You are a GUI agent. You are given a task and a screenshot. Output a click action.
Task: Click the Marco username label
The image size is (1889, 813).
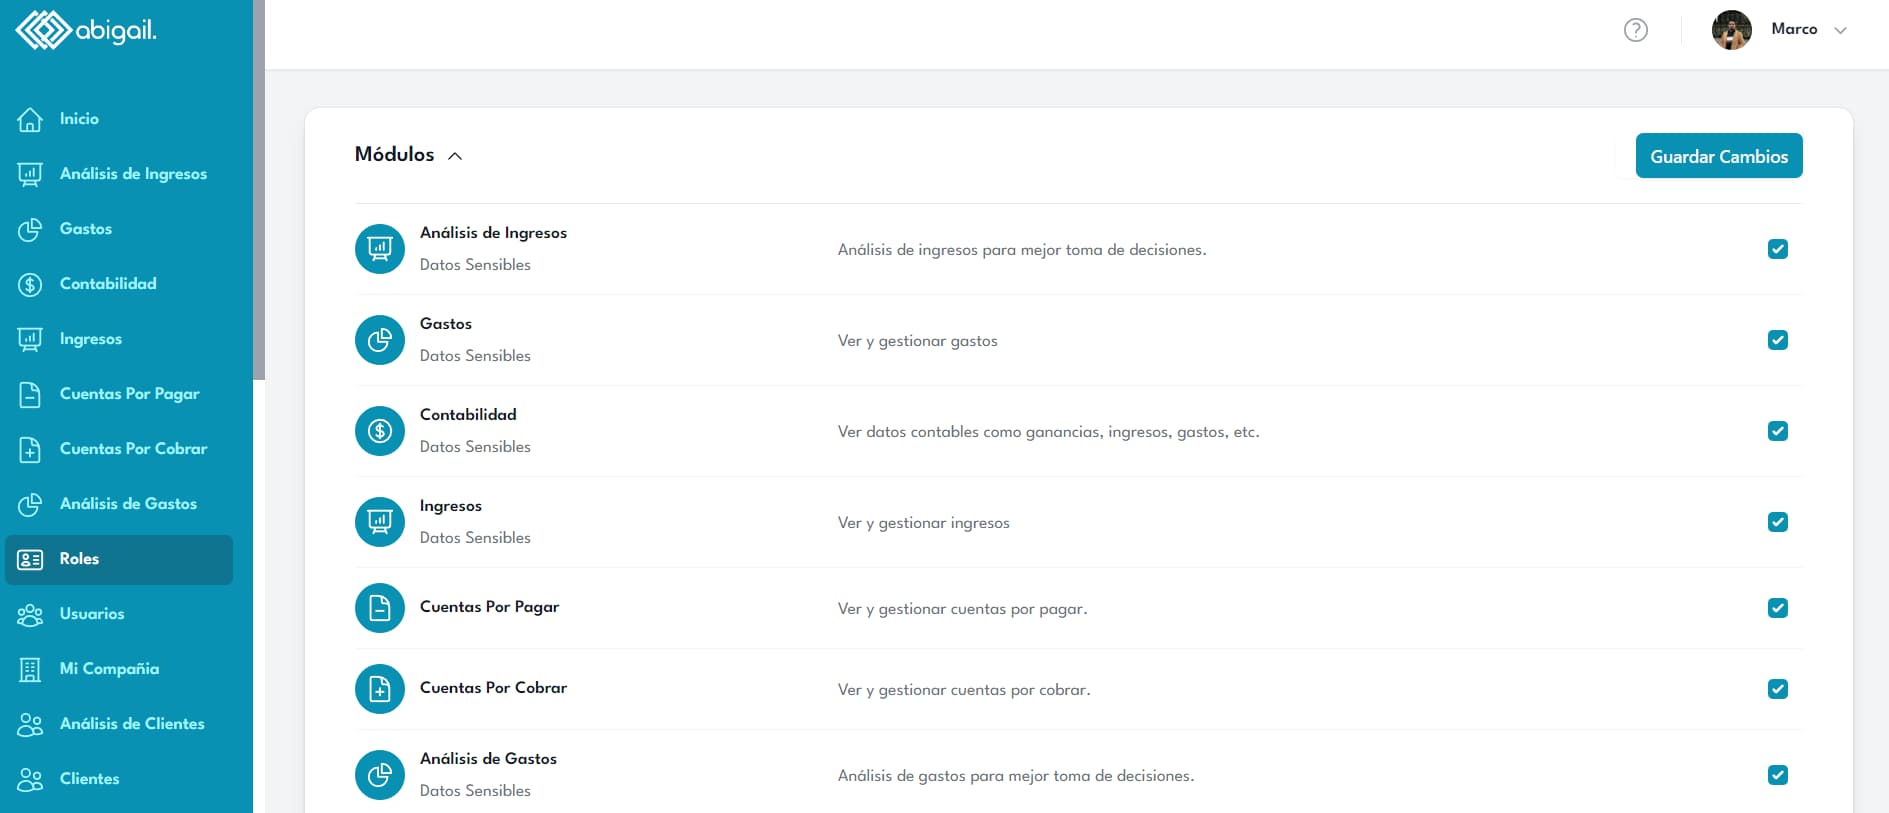pyautogui.click(x=1794, y=29)
